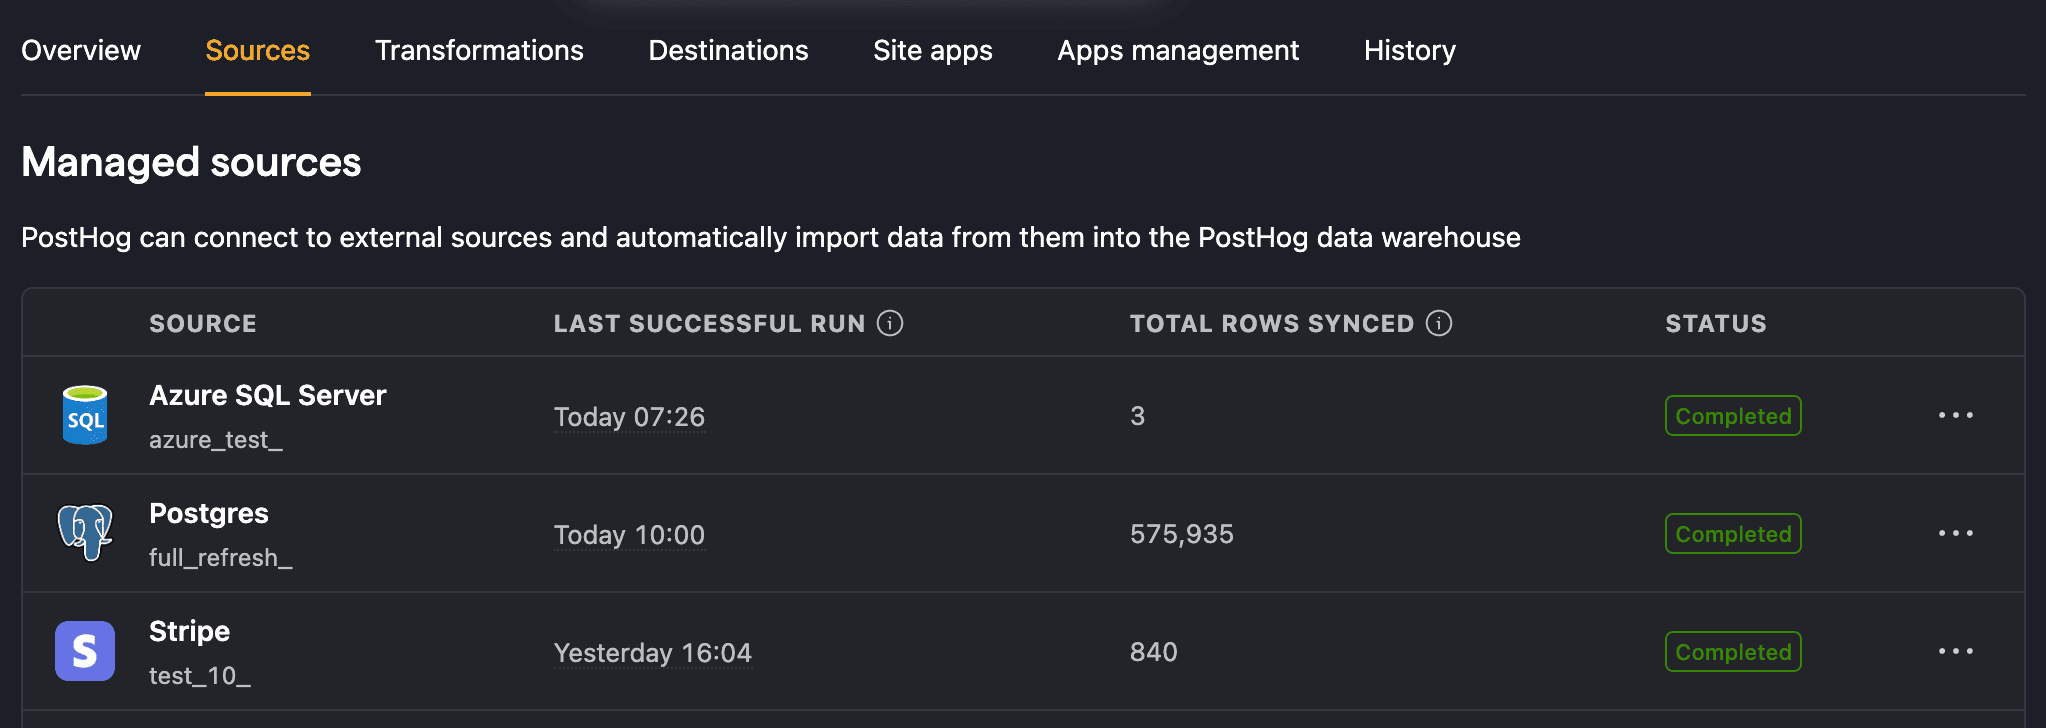Click the 840 rows synced value
Viewport: 2046px width, 728px height.
pyautogui.click(x=1154, y=652)
